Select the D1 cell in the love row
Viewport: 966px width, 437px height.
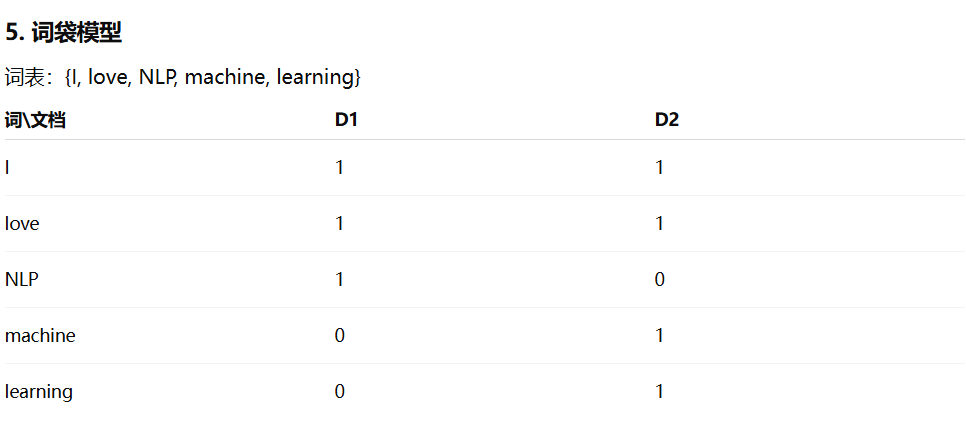pos(340,224)
